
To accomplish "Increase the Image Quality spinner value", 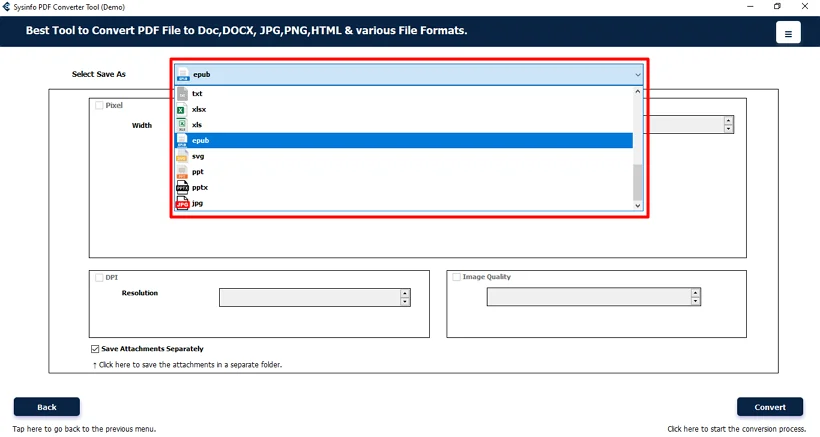I will [x=695, y=293].
